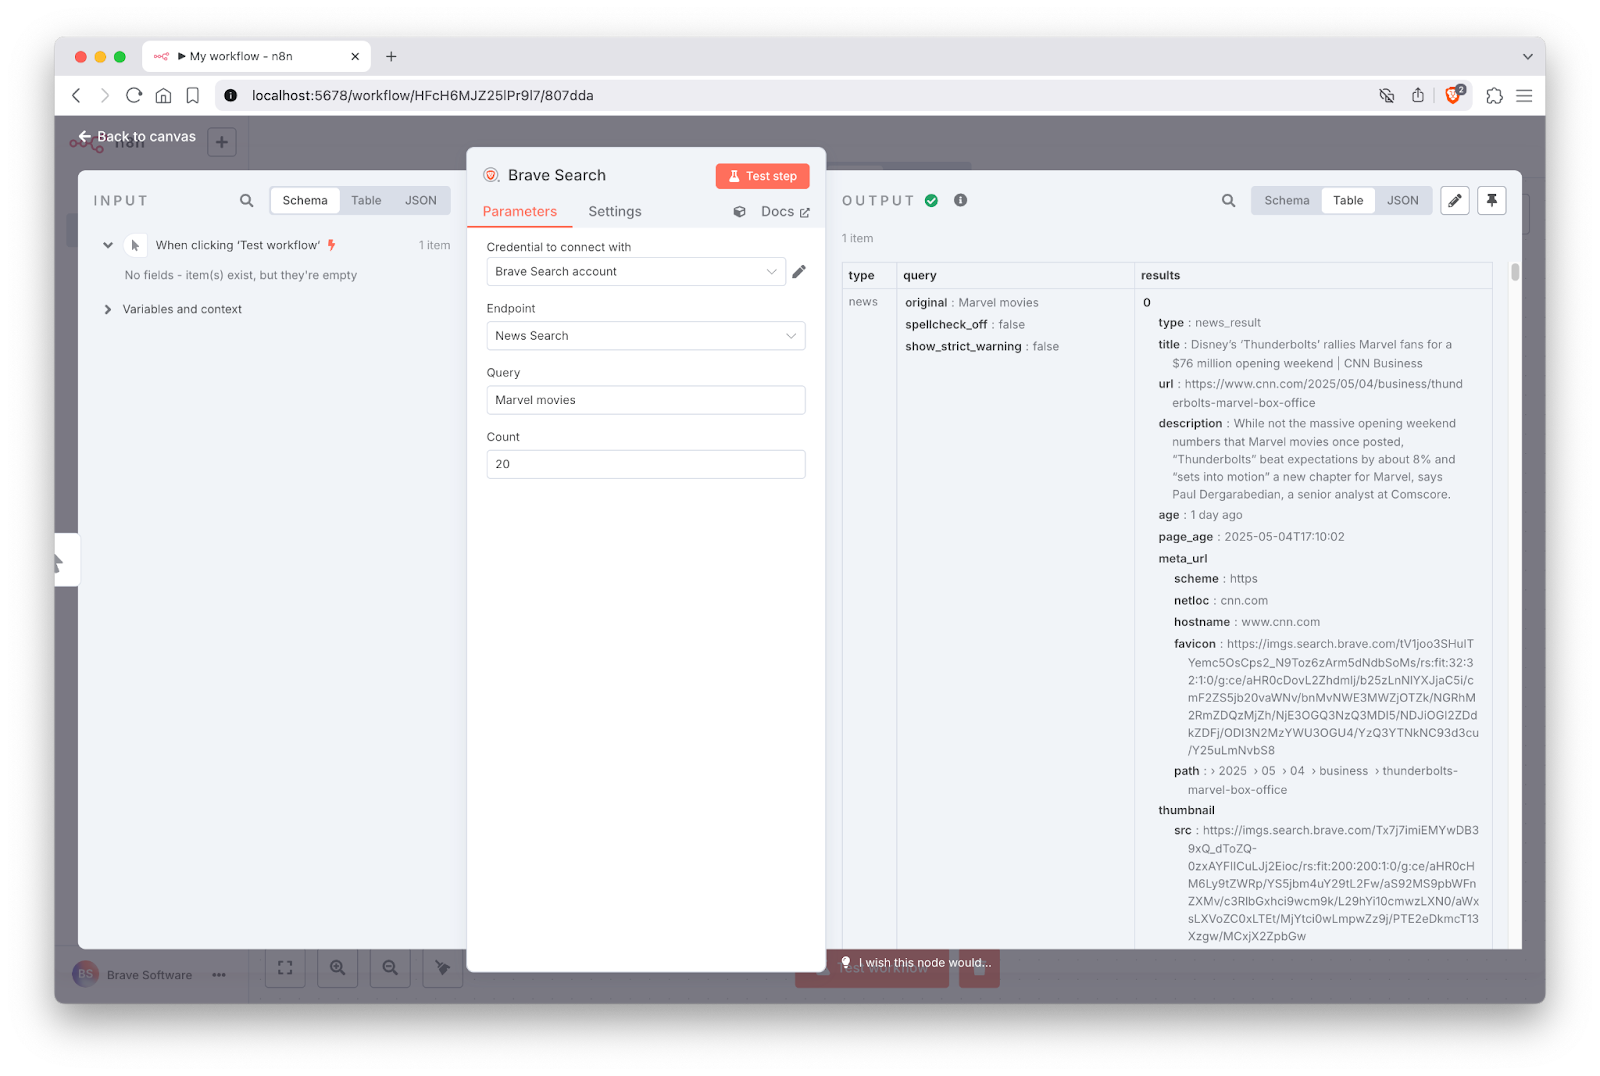Run the Test step button
Screen dimensions: 1600x1076
coord(762,176)
